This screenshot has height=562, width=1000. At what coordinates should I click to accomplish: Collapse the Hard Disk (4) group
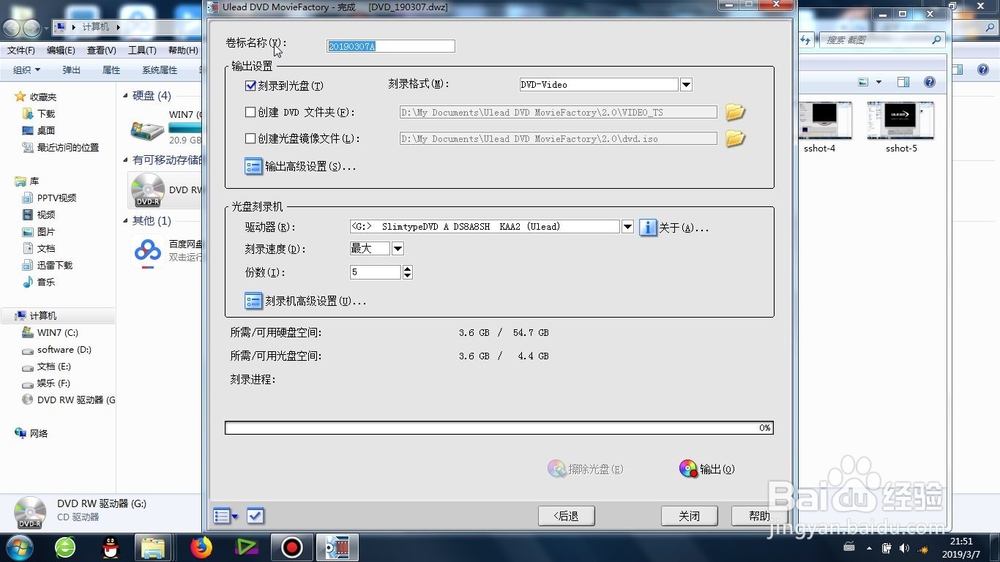coord(126,96)
